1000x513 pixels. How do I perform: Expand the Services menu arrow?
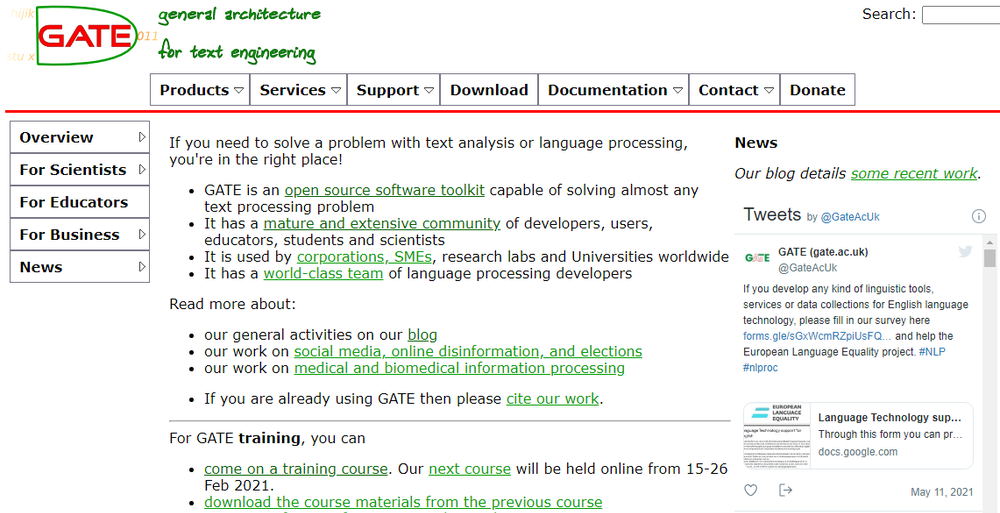(336, 90)
